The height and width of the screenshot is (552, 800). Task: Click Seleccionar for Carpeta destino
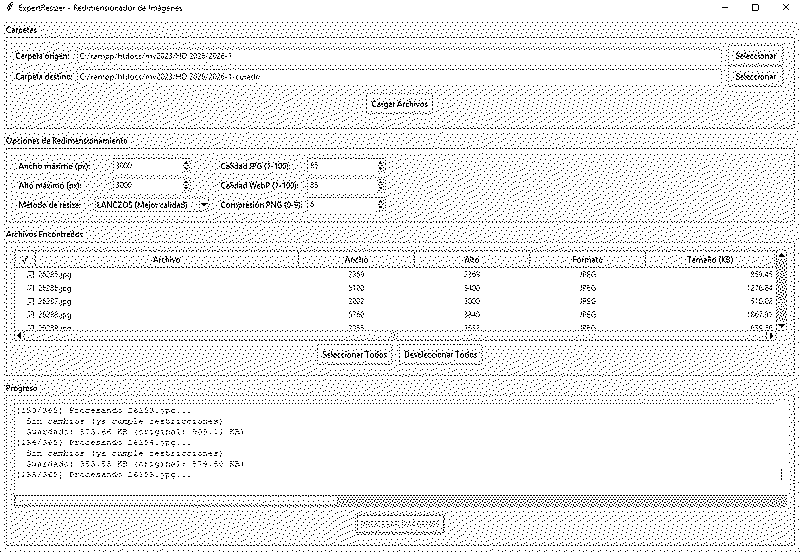(x=755, y=76)
